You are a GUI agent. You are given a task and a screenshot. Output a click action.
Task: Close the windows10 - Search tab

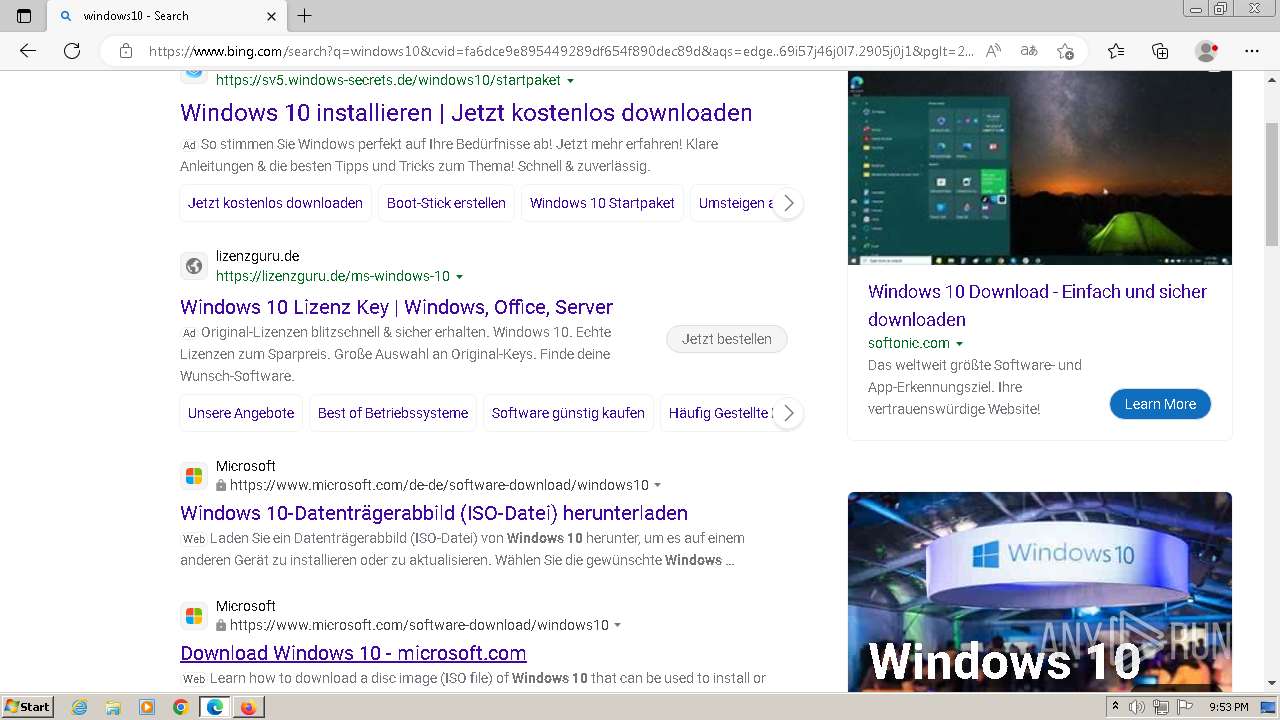click(x=272, y=16)
